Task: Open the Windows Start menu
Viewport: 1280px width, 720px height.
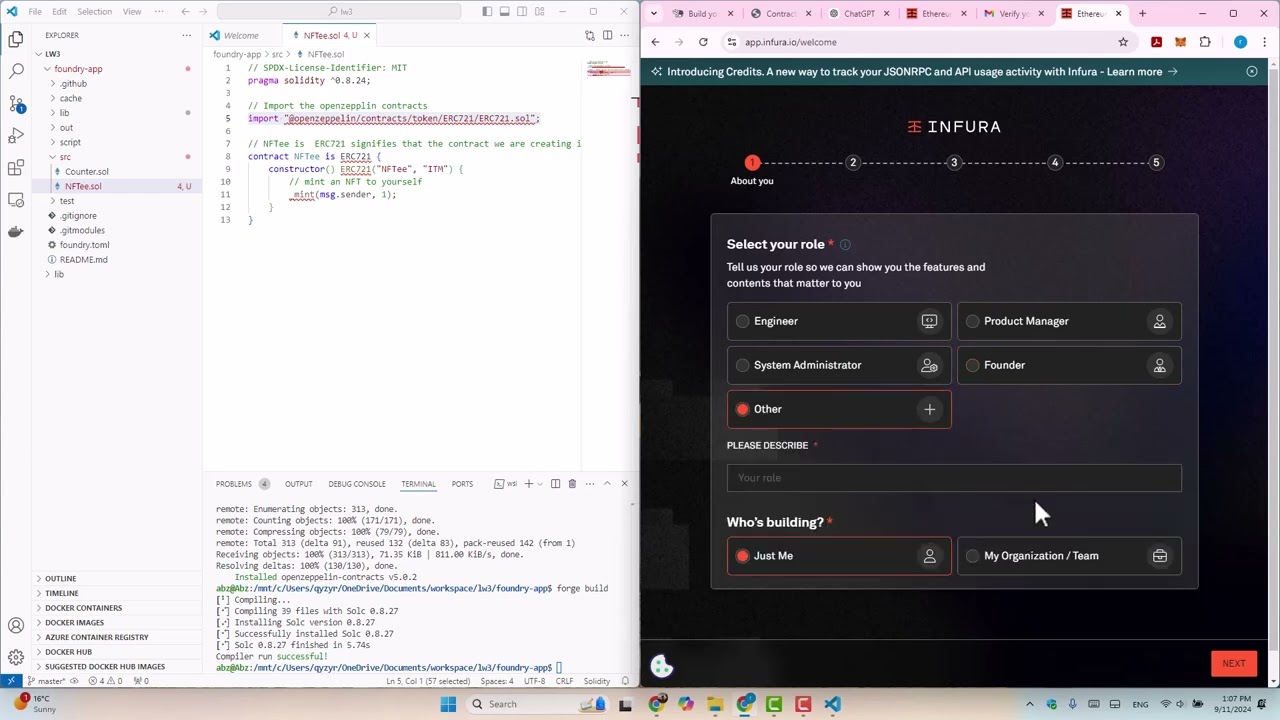Action: click(448, 704)
